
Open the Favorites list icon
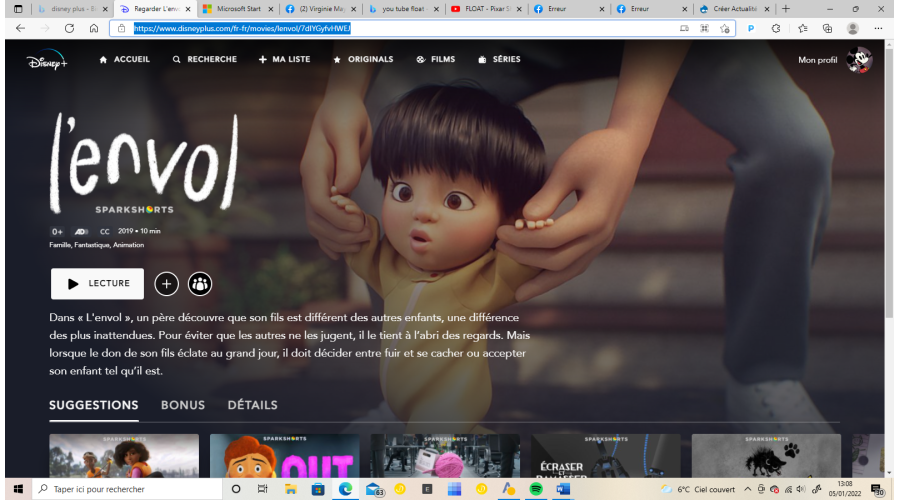point(803,28)
